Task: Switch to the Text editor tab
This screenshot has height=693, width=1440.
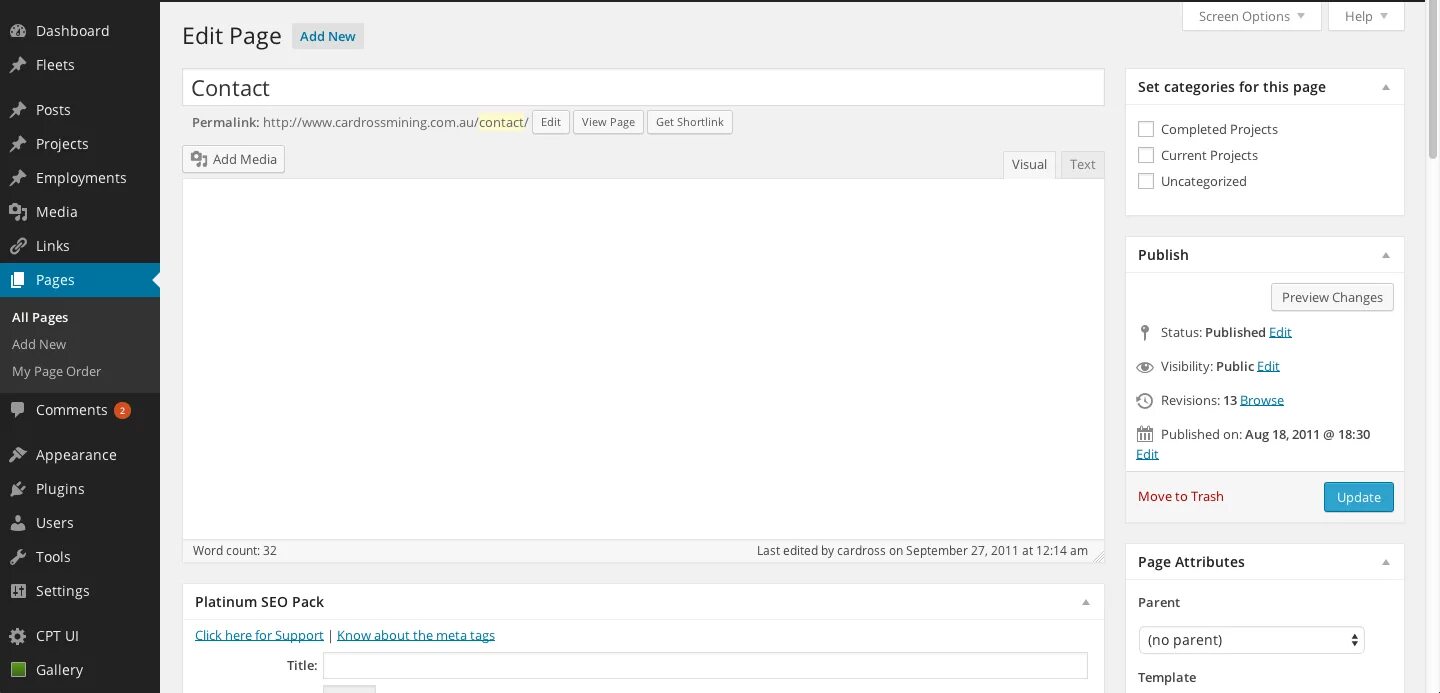Action: click(1083, 165)
